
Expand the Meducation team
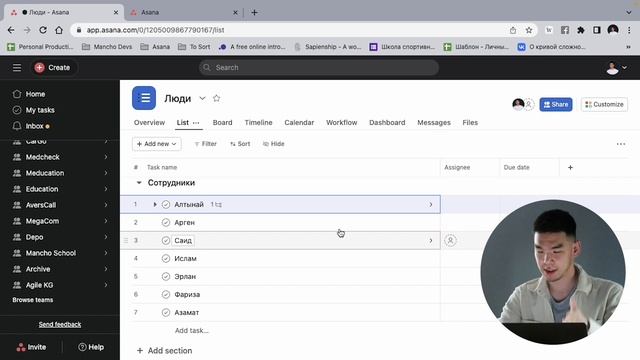[x=106, y=173]
